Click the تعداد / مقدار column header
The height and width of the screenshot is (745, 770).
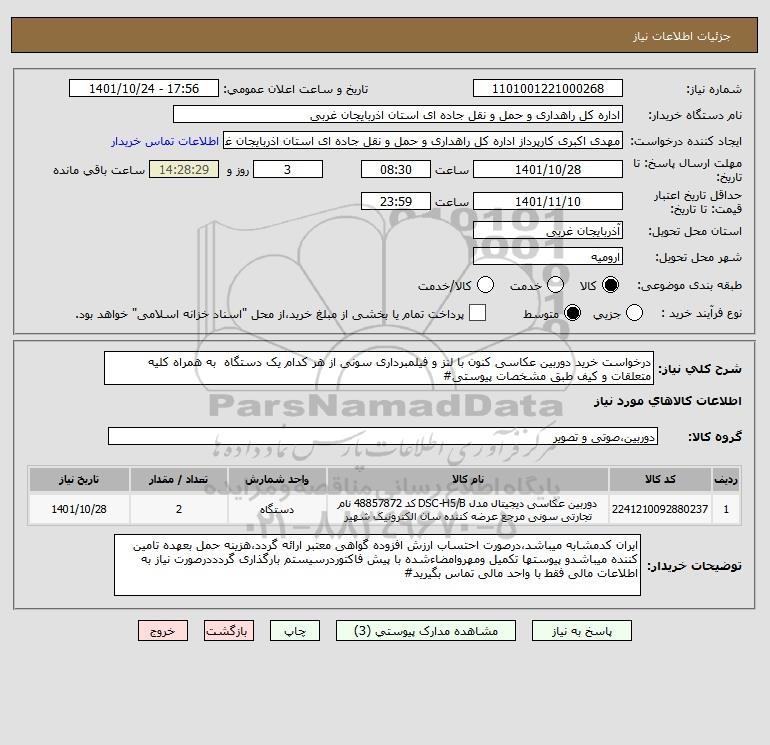pos(179,479)
